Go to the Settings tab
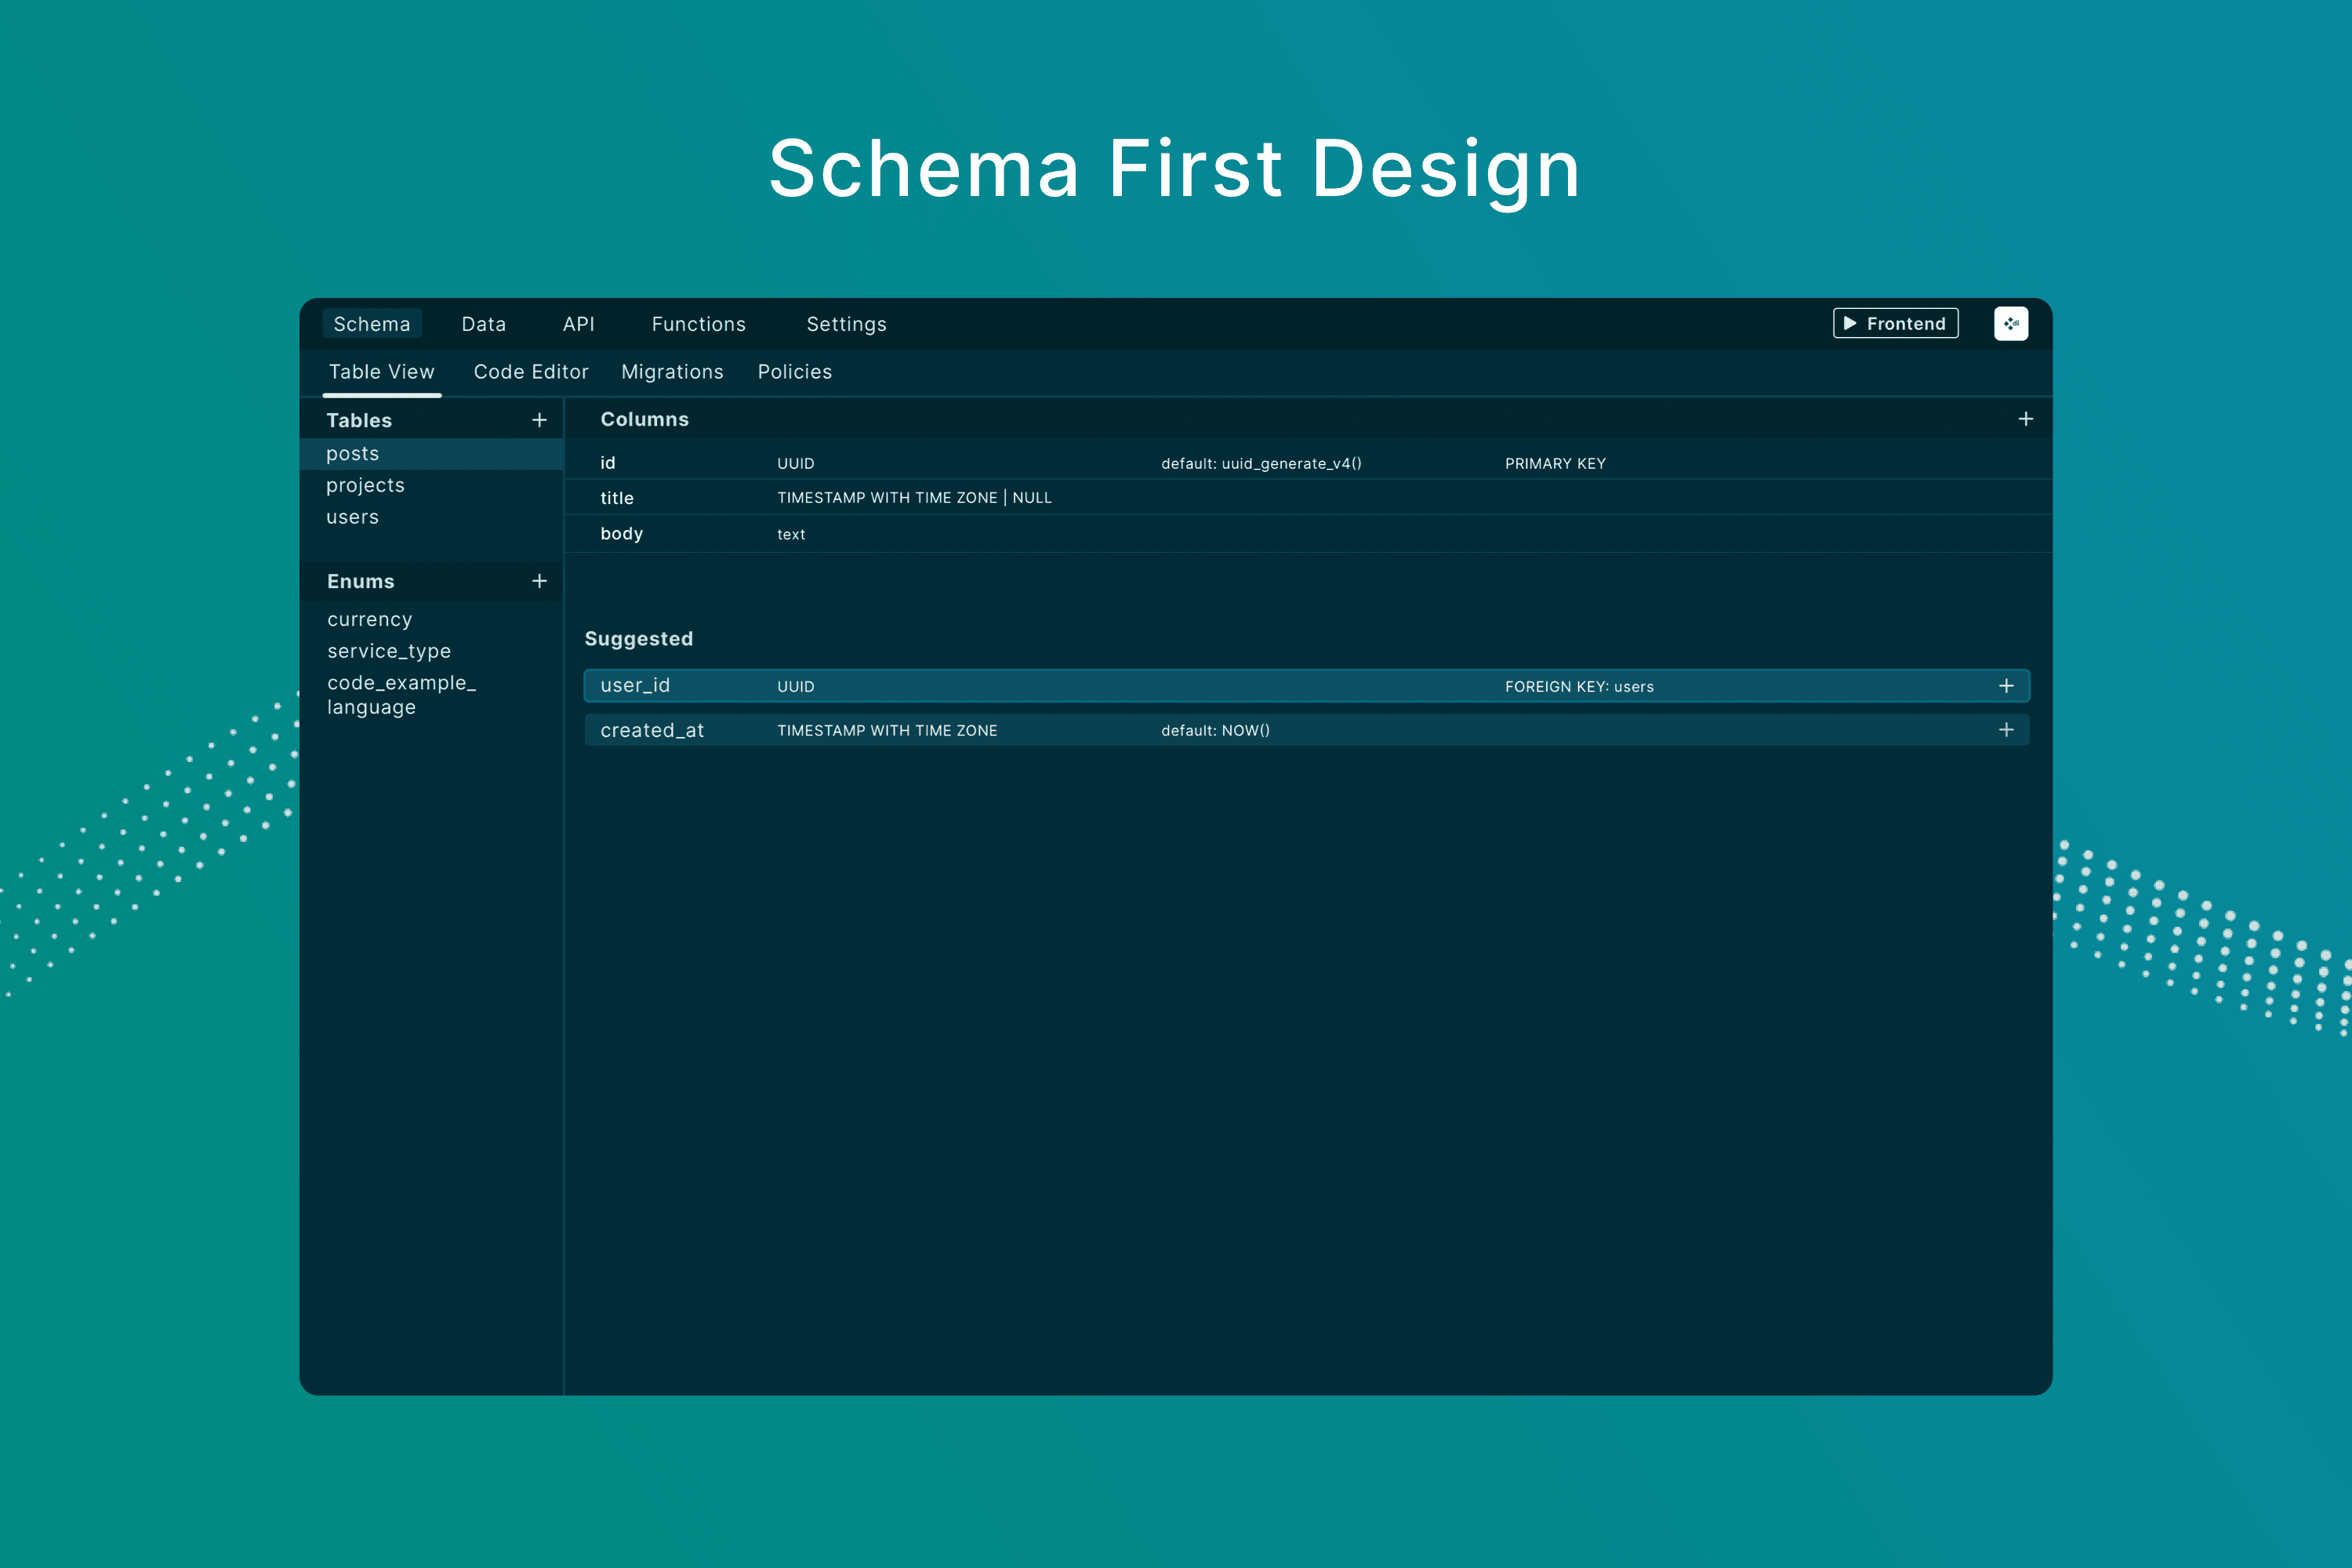Image resolution: width=2352 pixels, height=1568 pixels. click(846, 324)
